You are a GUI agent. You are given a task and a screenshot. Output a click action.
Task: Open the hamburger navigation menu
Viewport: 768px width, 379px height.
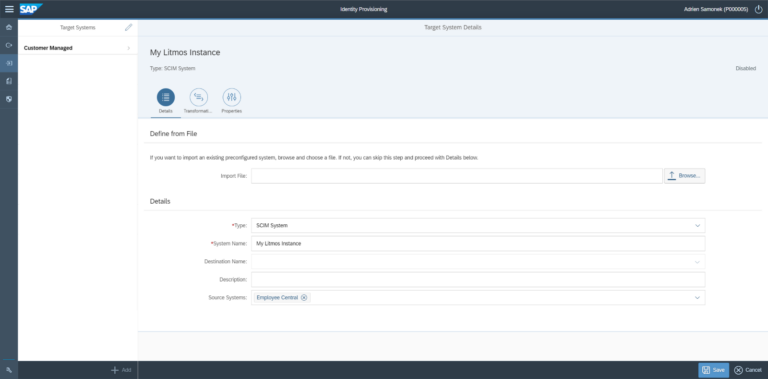click(9, 9)
